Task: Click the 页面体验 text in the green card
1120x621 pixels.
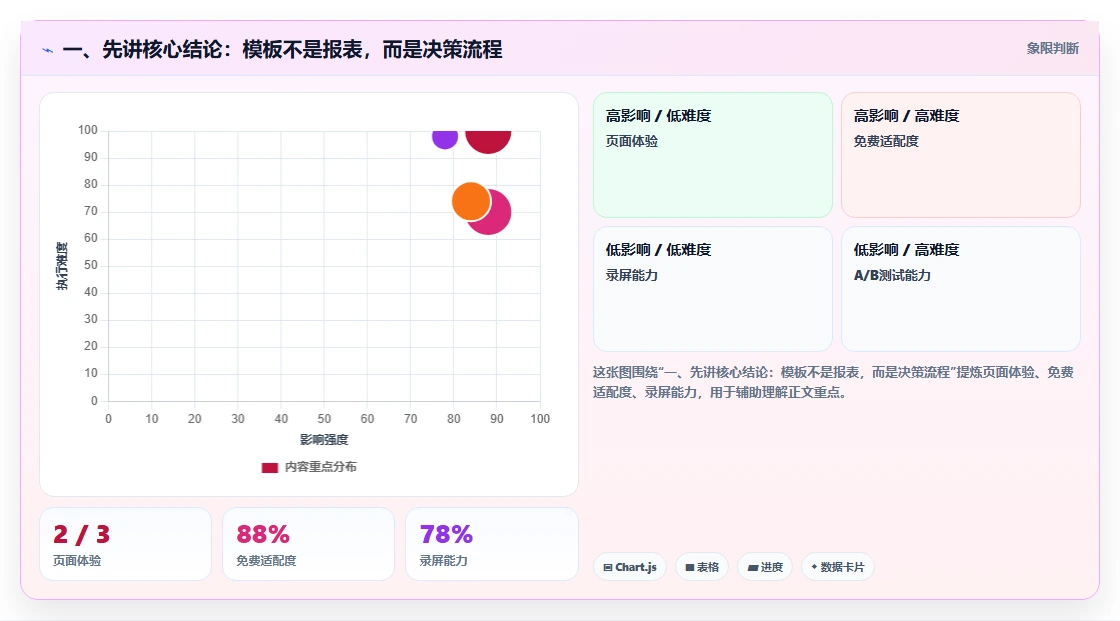Action: point(631,141)
